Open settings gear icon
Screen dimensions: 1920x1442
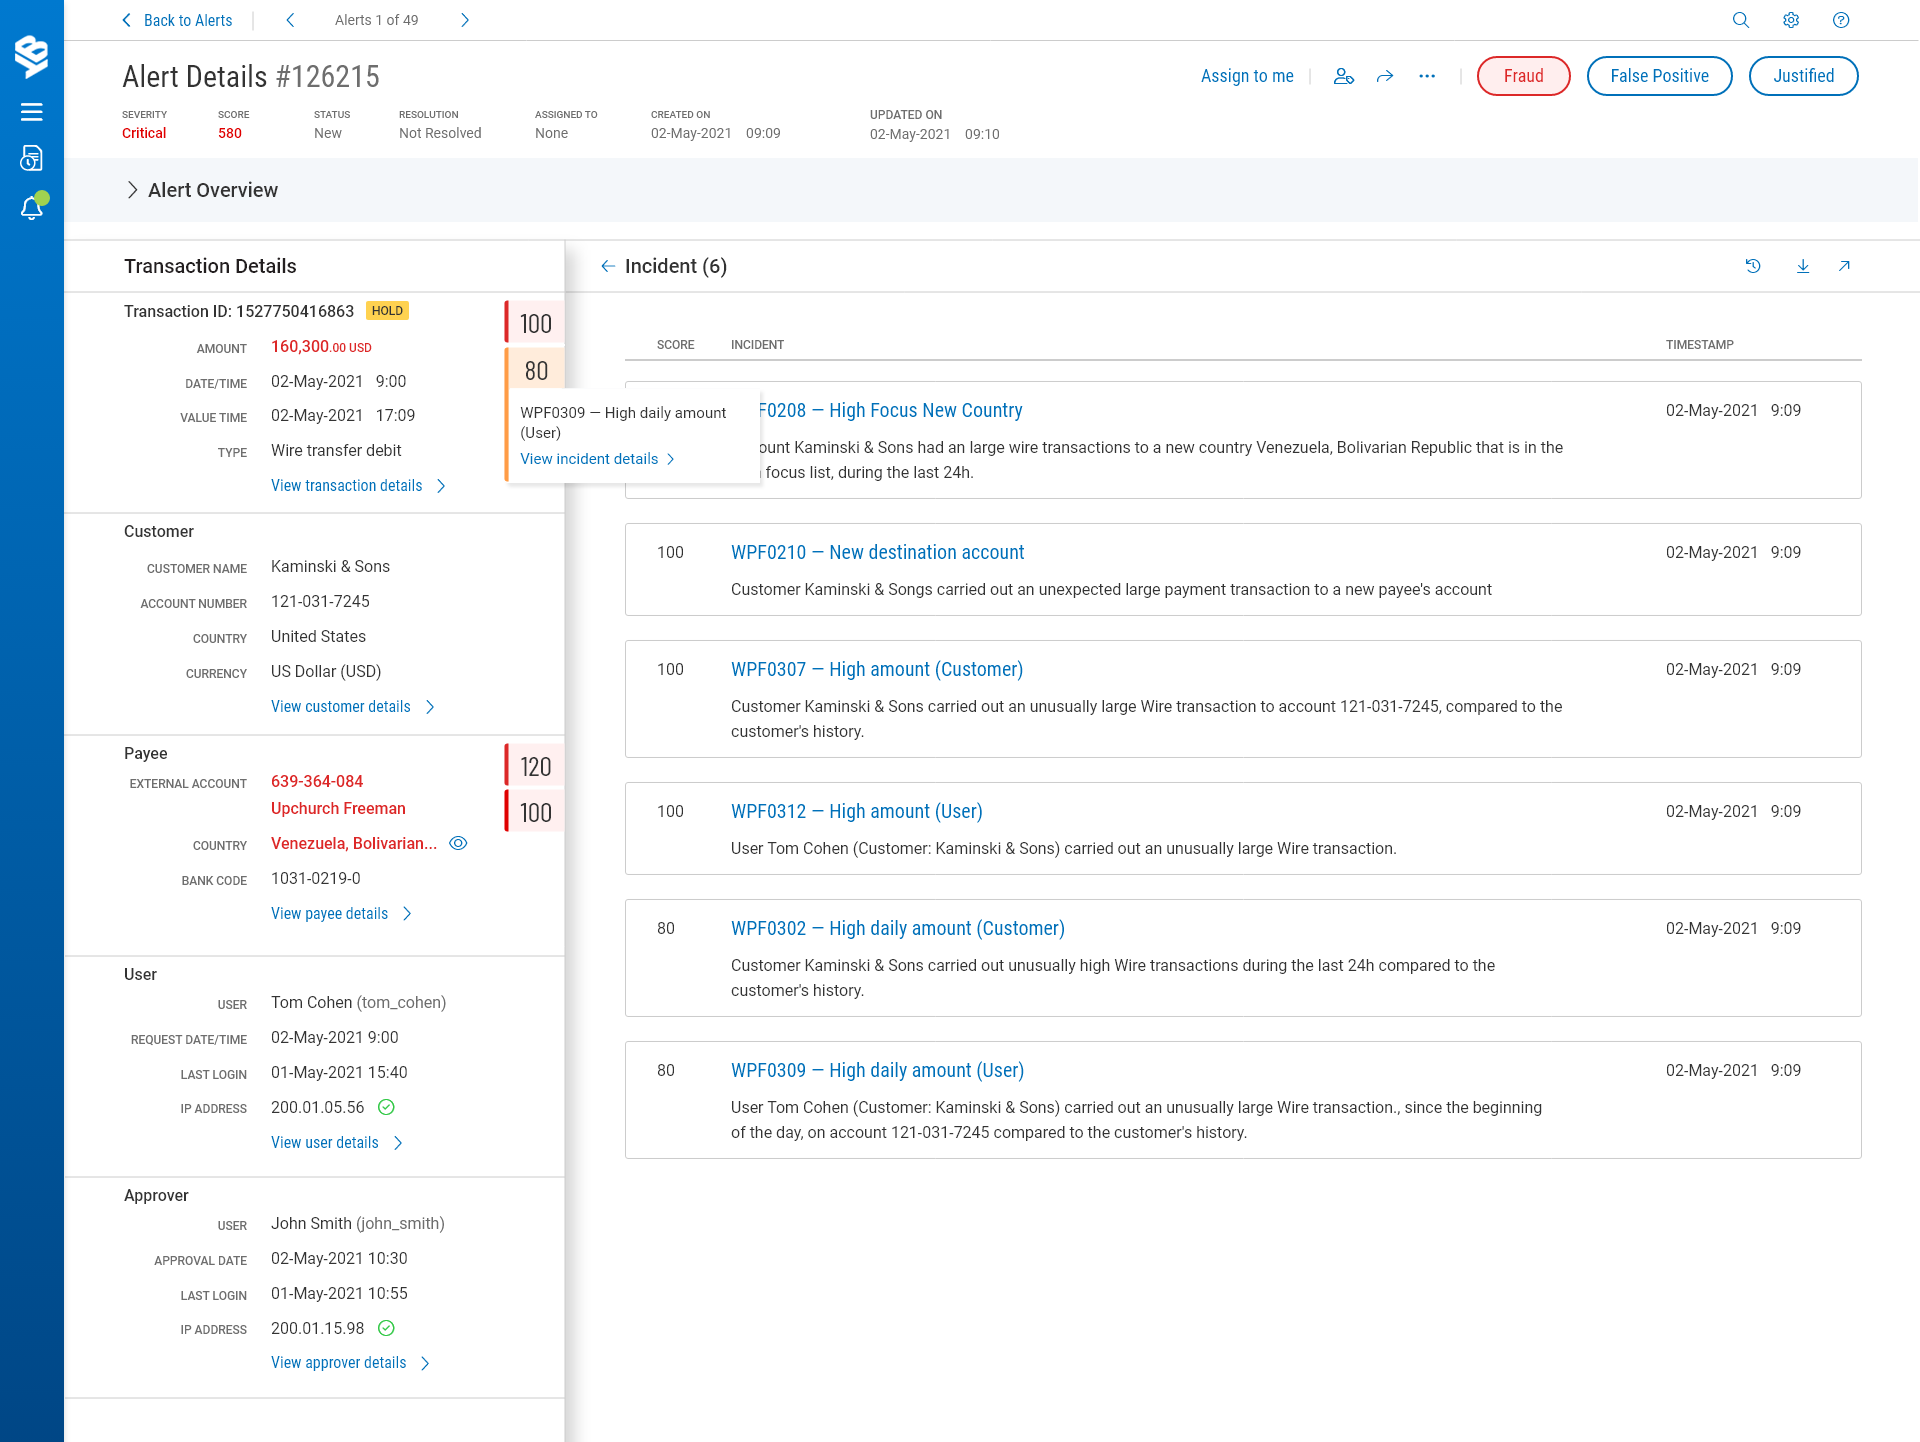1791,20
